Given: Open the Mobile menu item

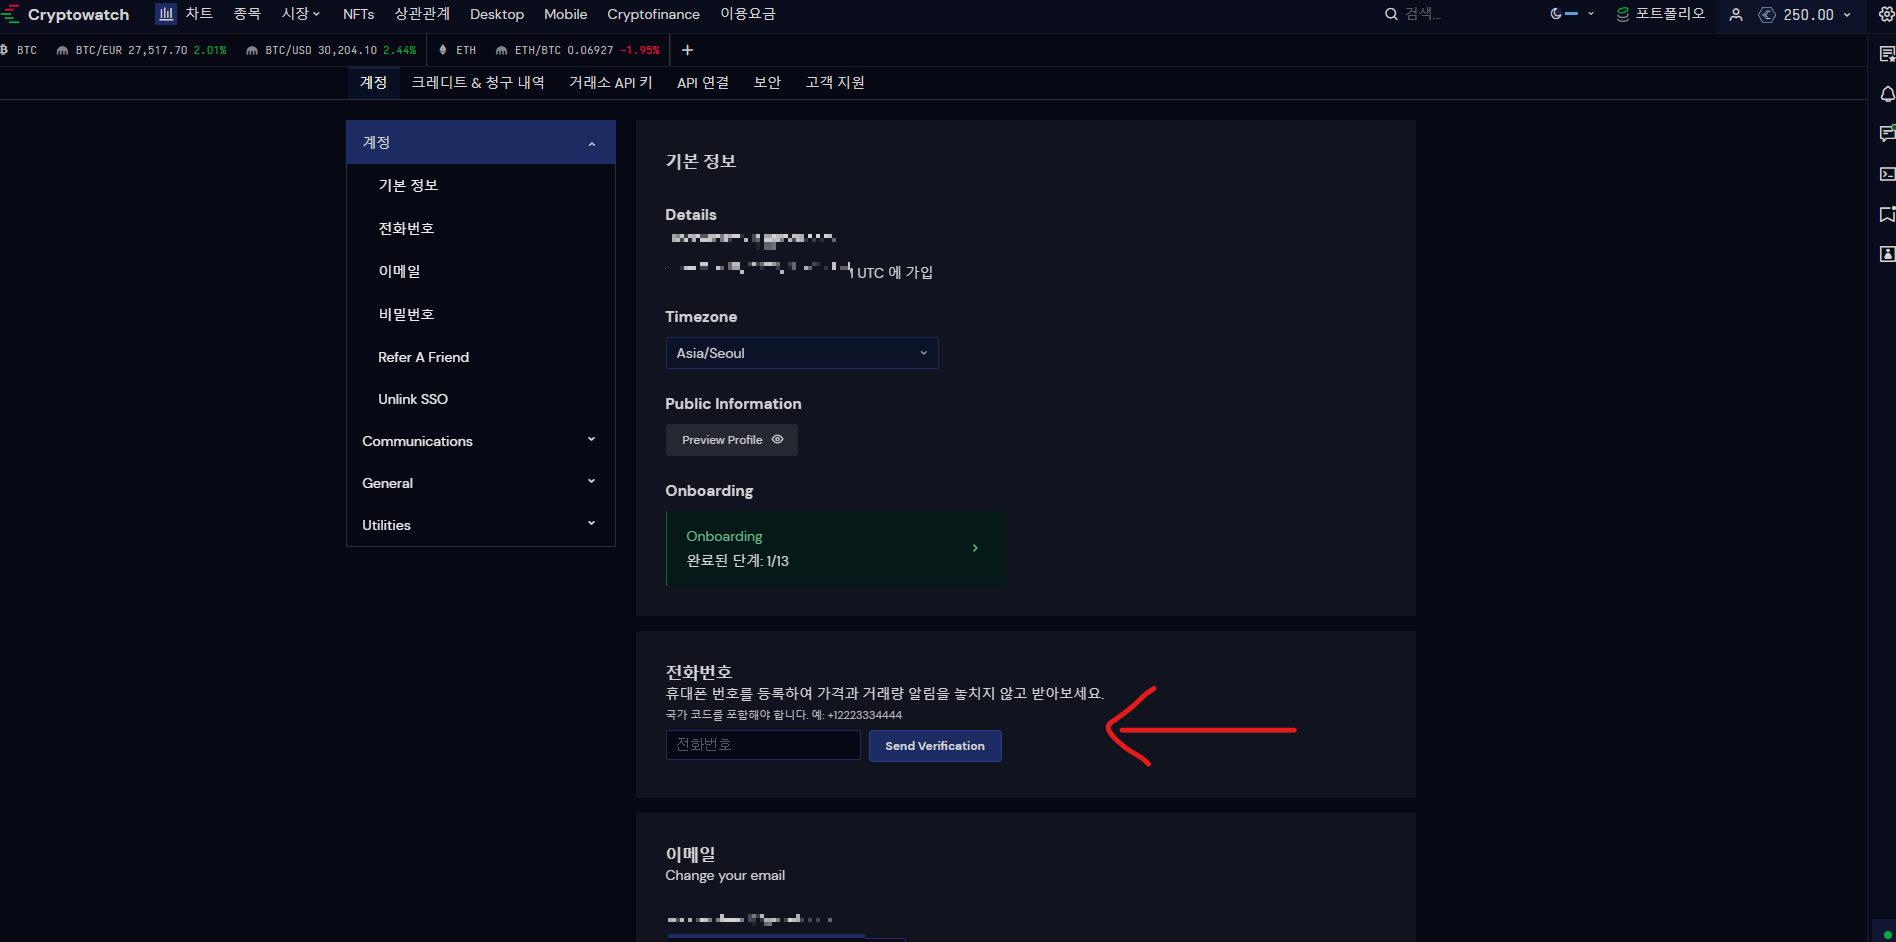Looking at the screenshot, I should pyautogui.click(x=565, y=14).
